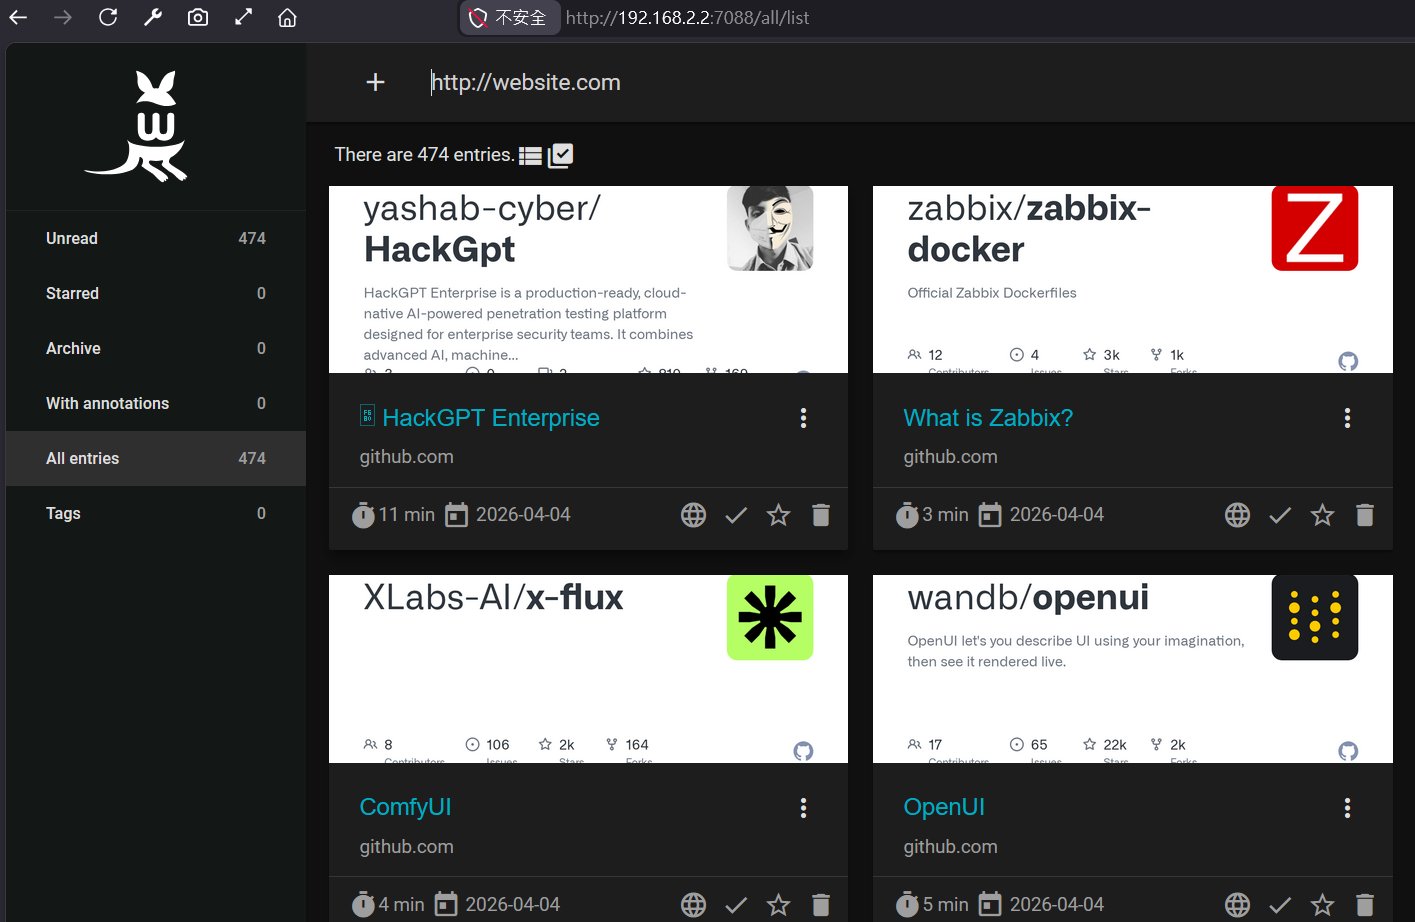Open OpenUI entry three-dot menu
The width and height of the screenshot is (1415, 922).
coord(1347,808)
